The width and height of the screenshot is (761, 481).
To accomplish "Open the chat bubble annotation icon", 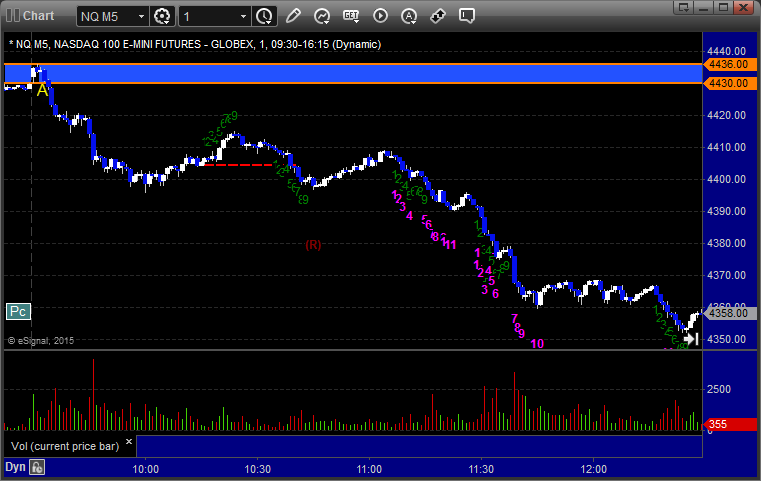I will click(x=467, y=16).
